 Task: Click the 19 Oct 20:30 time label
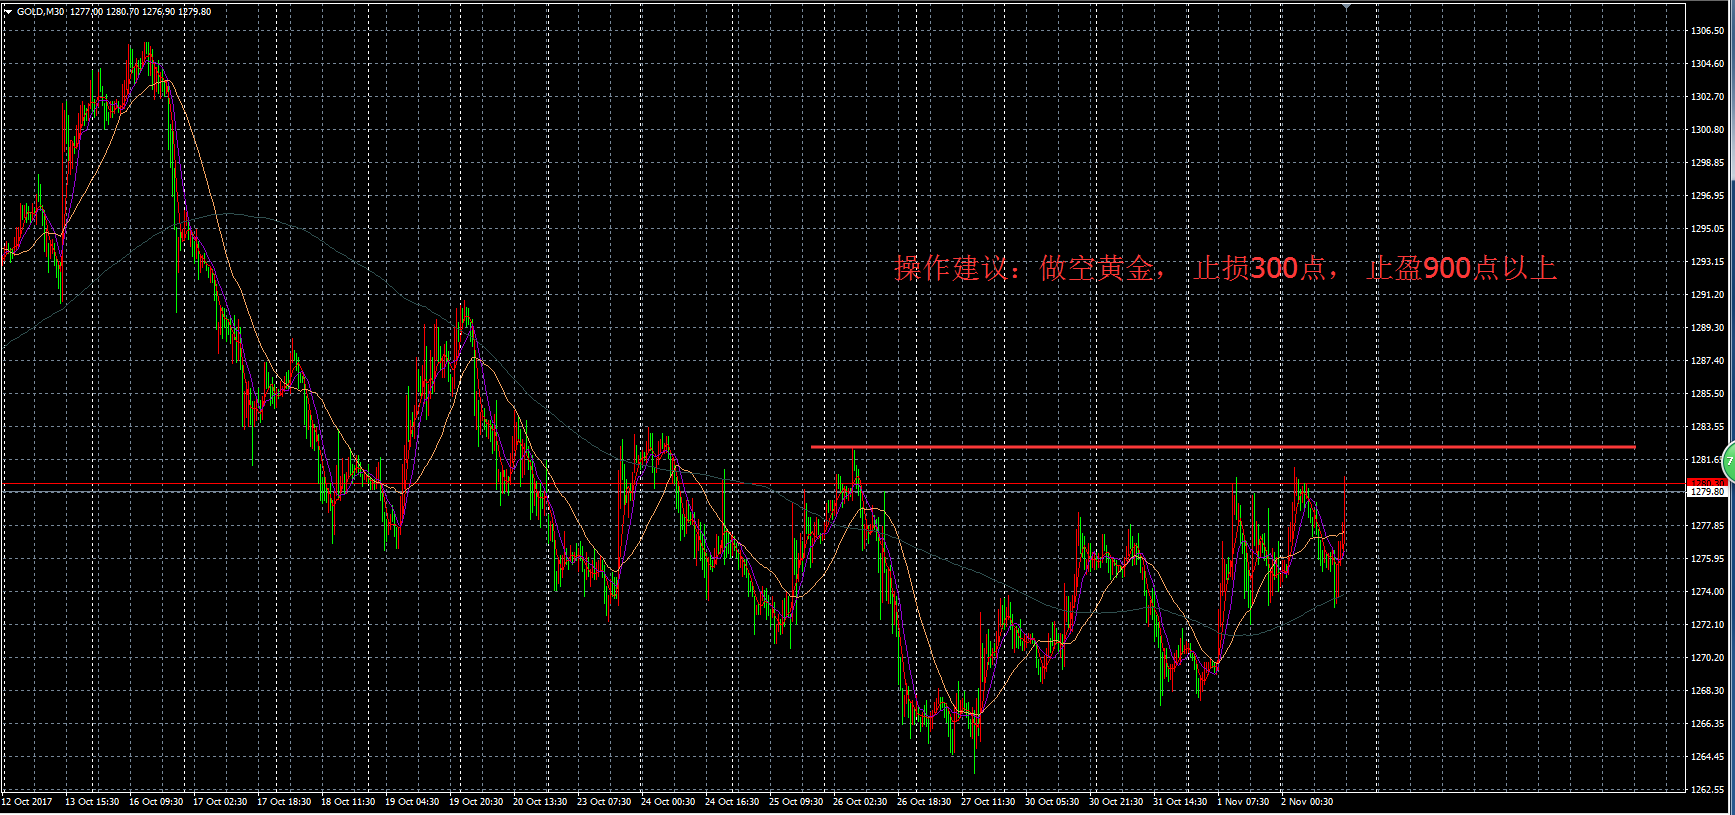pyautogui.click(x=476, y=802)
